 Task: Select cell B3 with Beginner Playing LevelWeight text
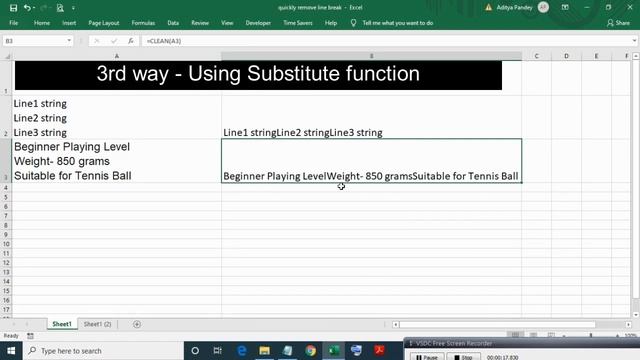tap(371, 161)
